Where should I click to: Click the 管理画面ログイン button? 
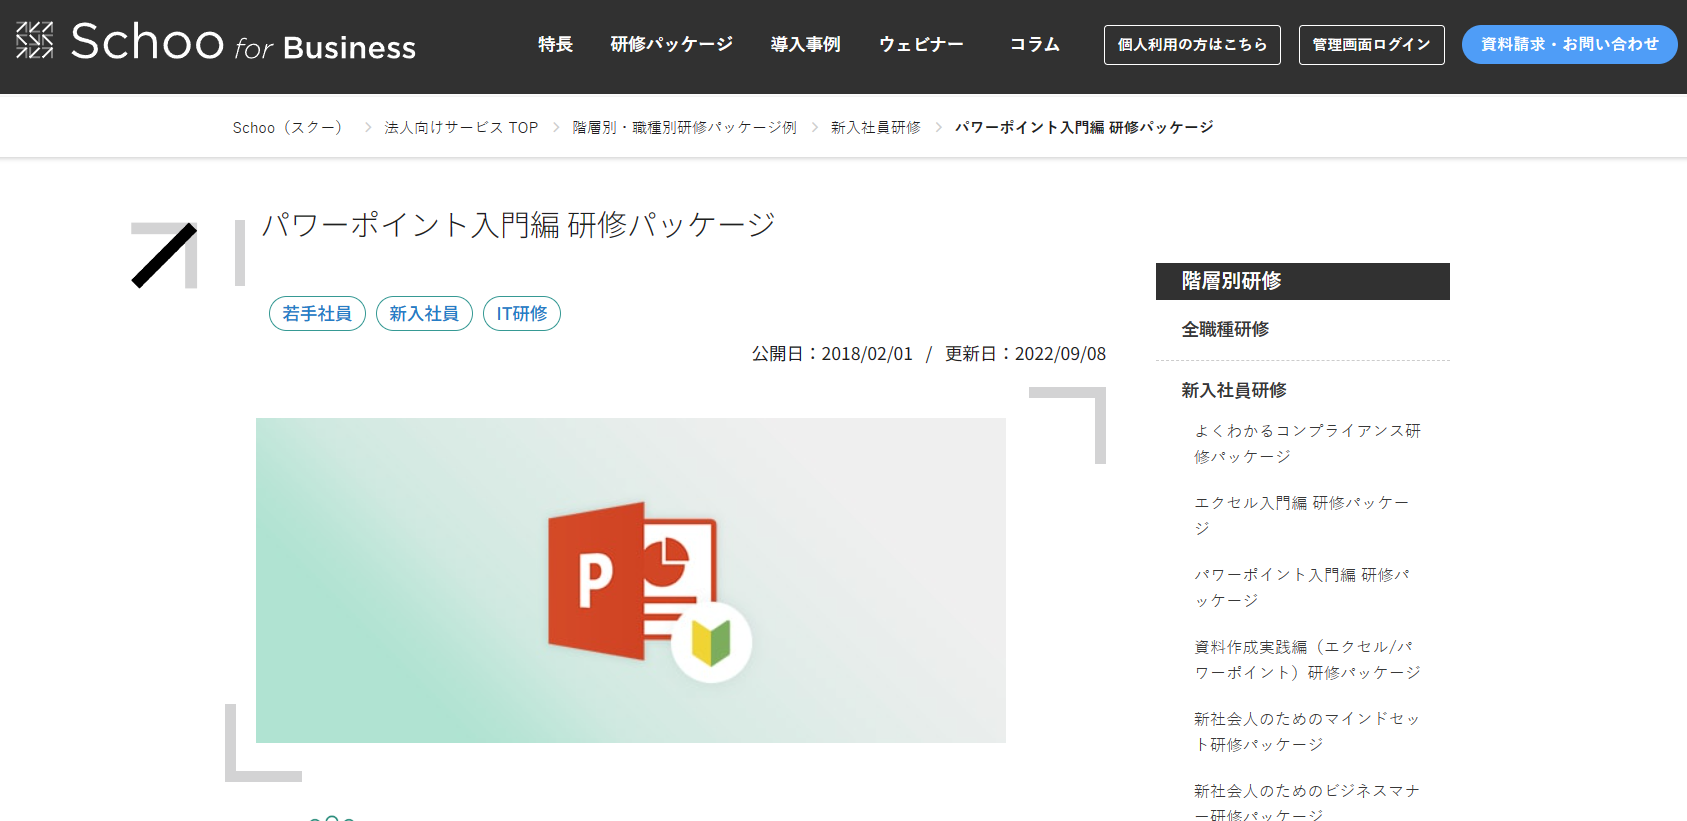point(1371,45)
